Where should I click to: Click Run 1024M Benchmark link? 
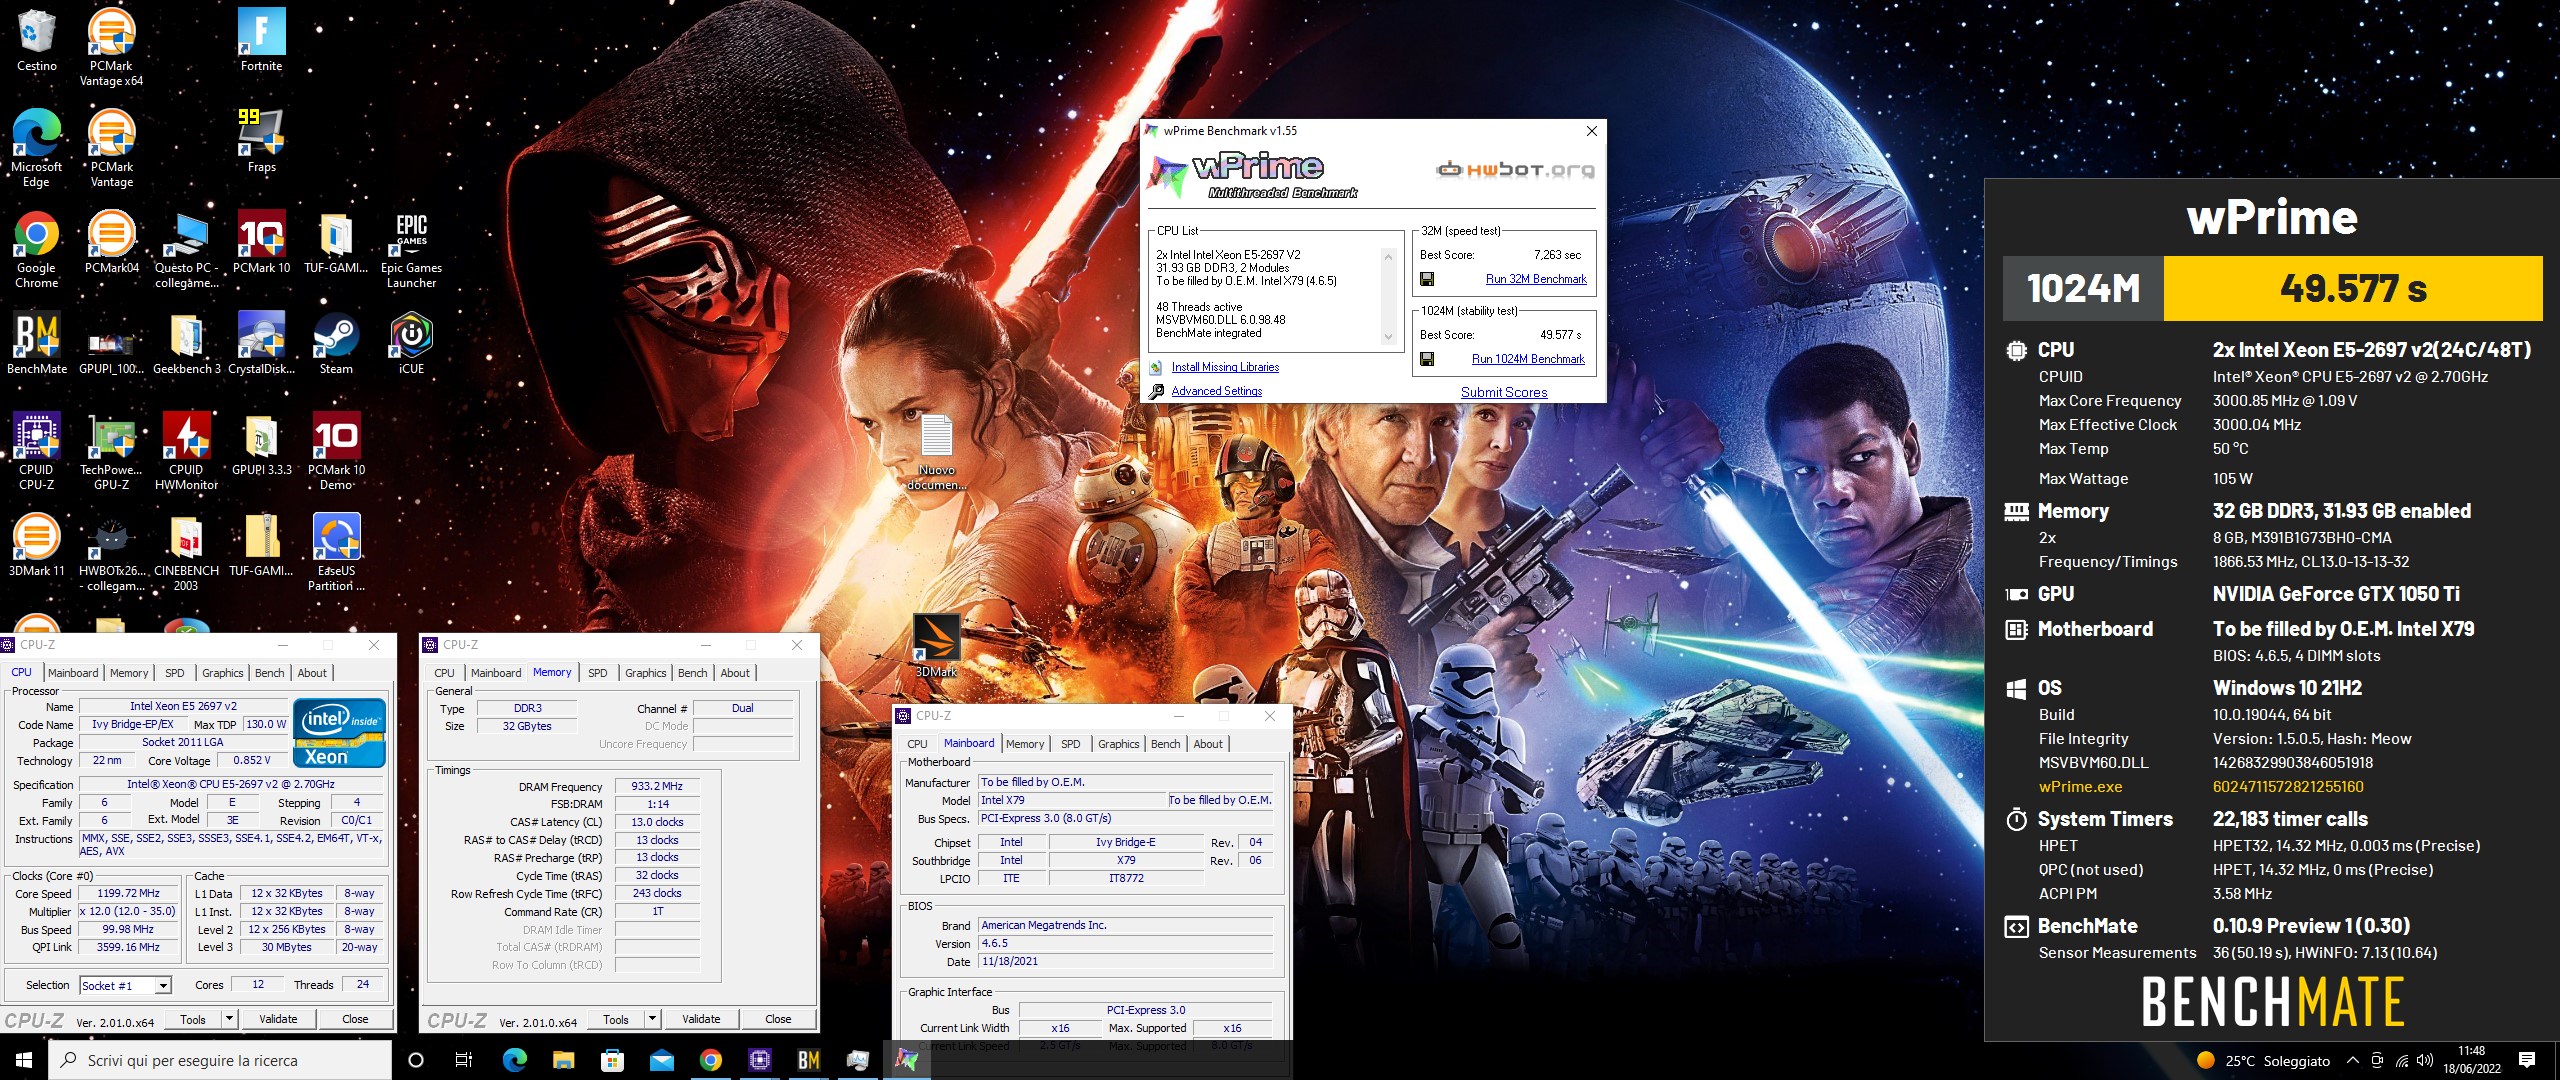click(x=1528, y=359)
